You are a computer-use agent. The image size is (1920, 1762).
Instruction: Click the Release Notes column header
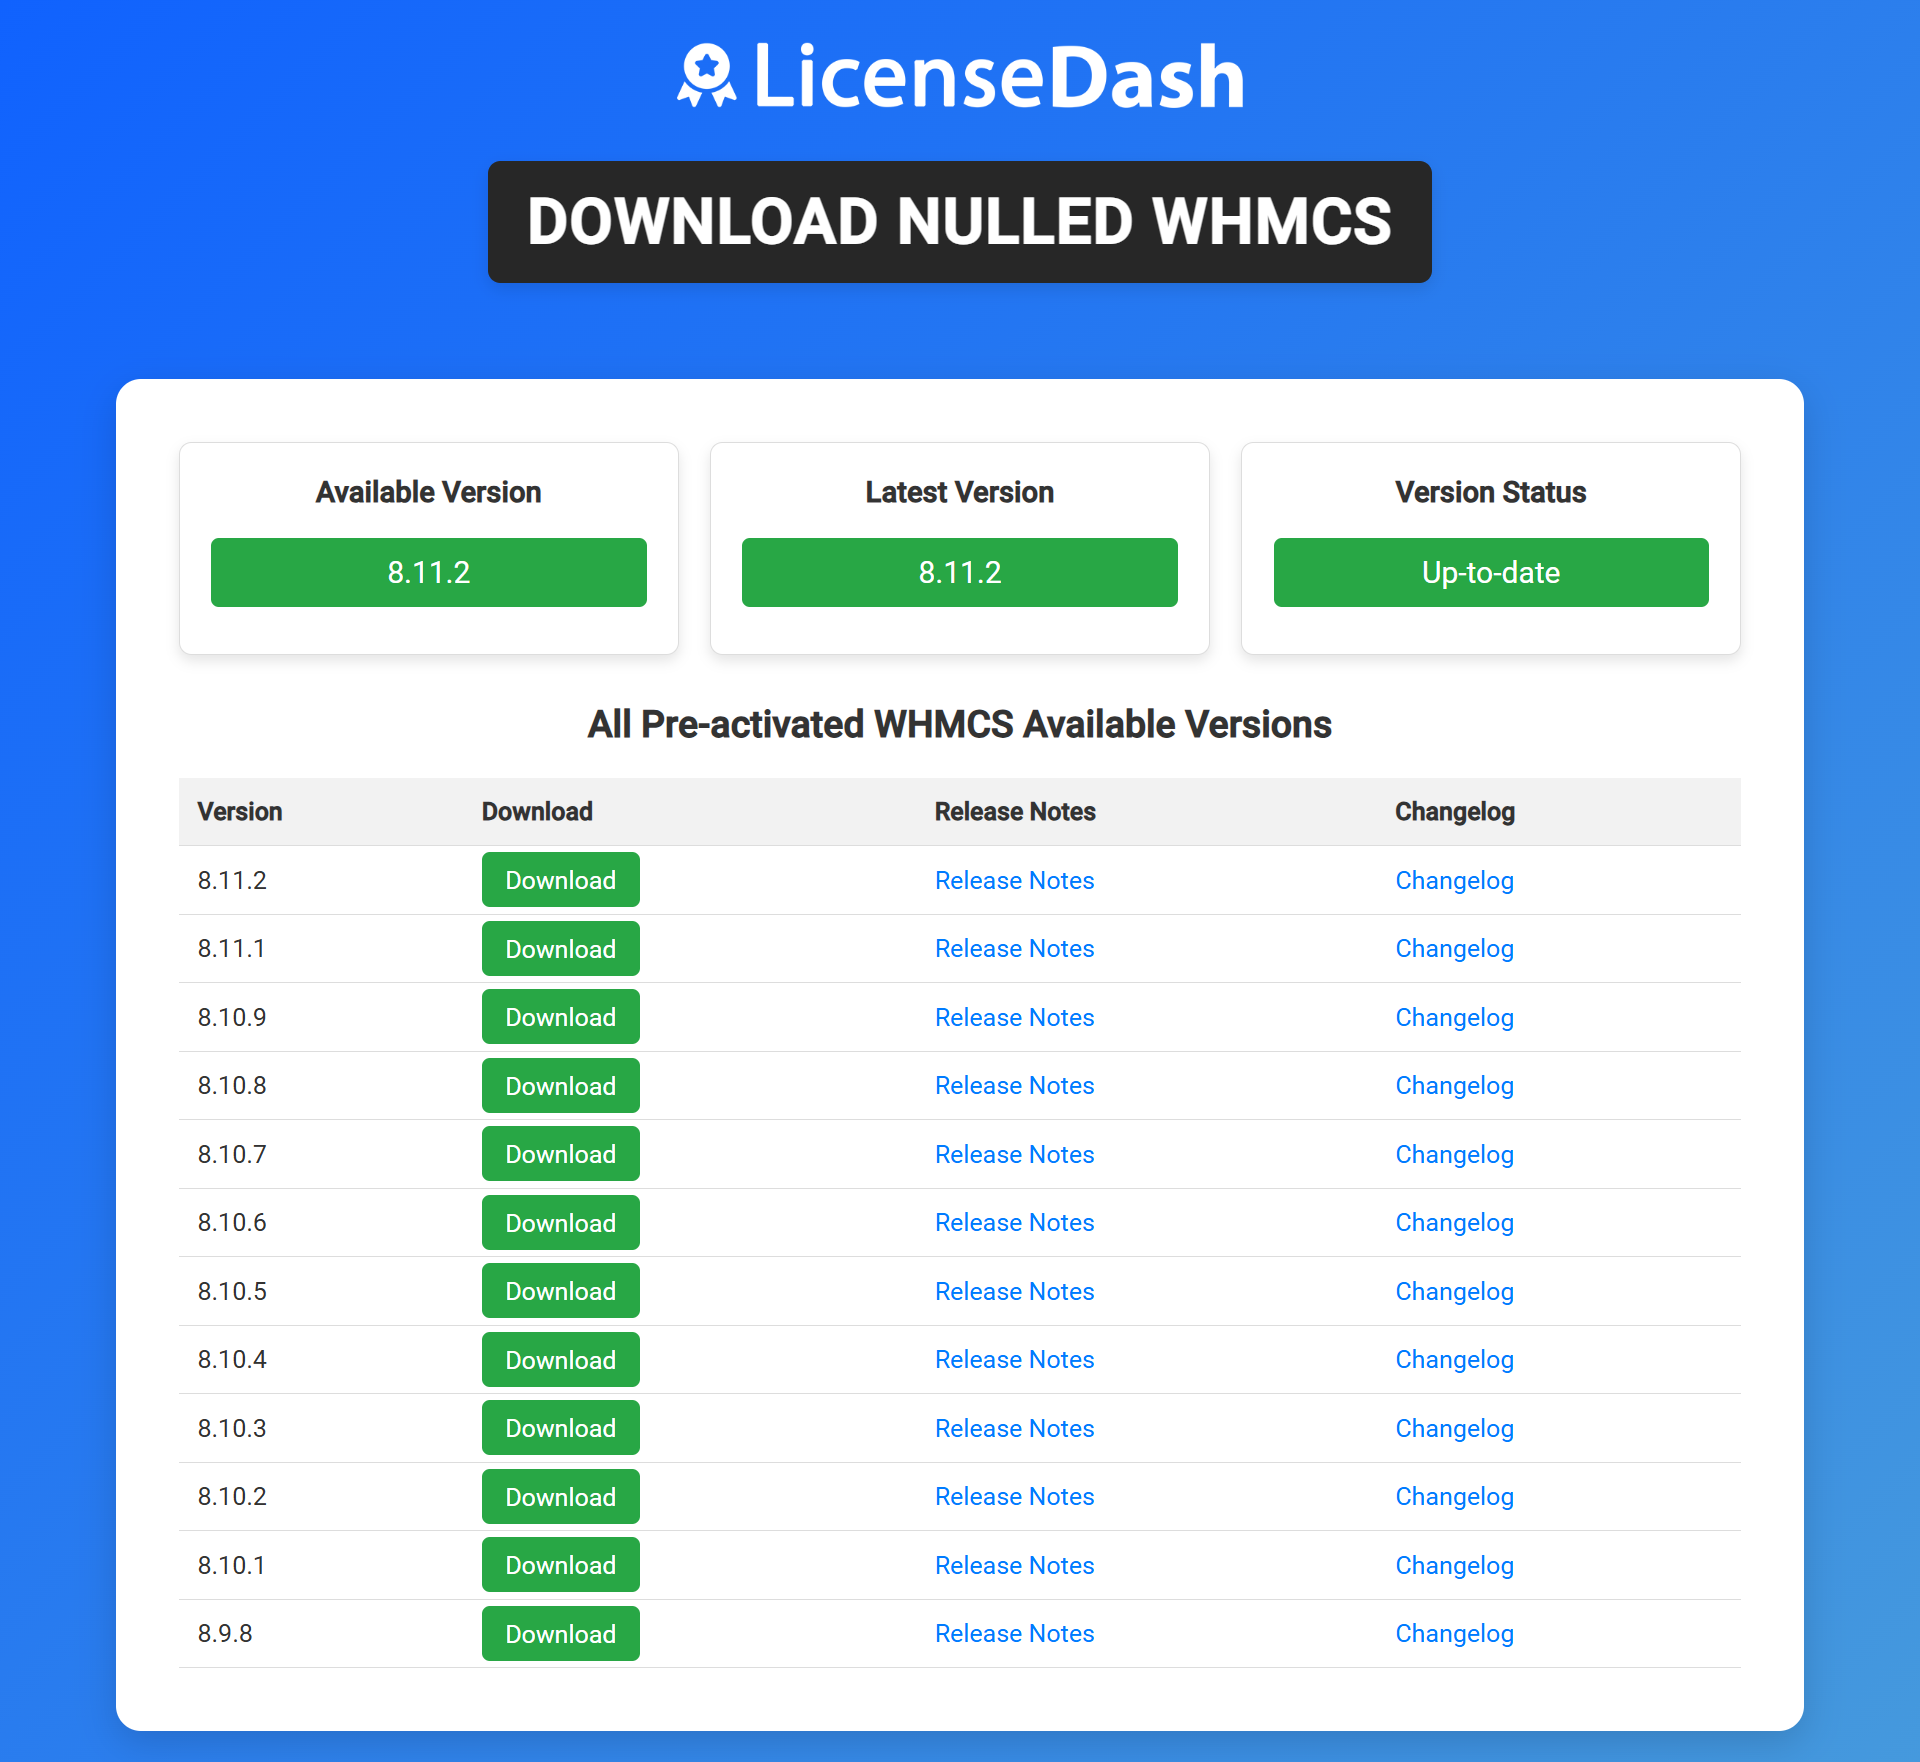click(1015, 812)
